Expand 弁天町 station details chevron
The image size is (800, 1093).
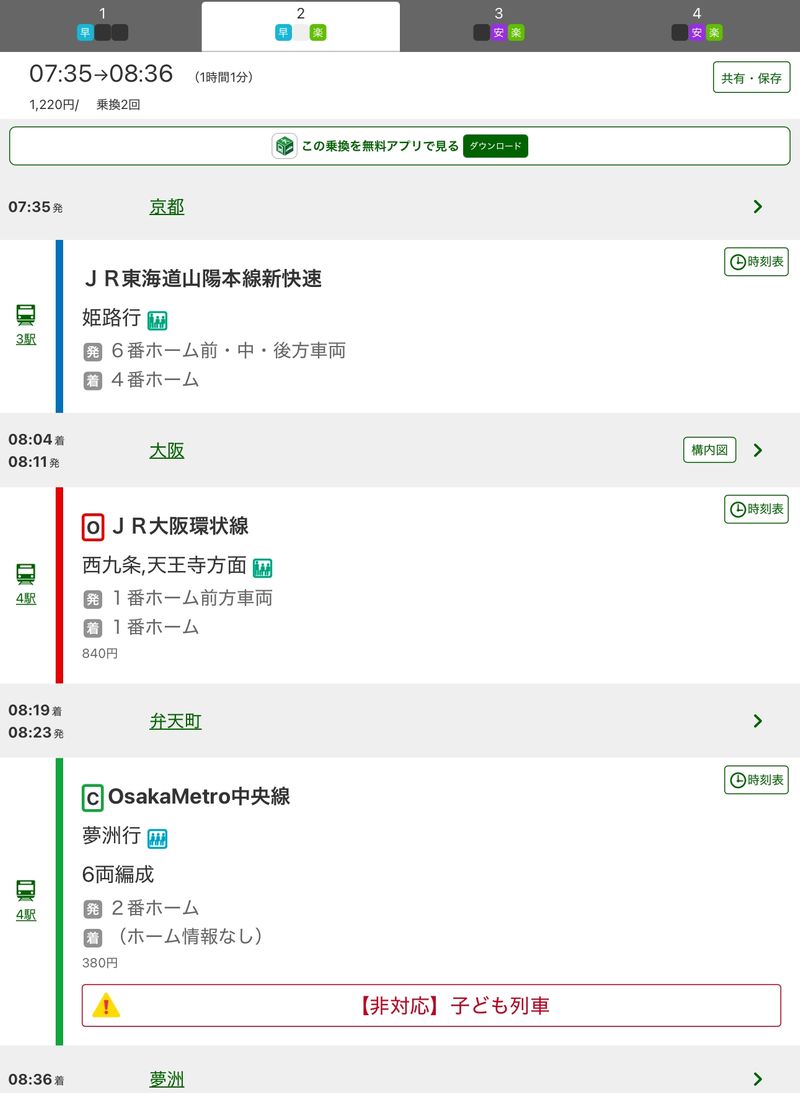(x=757, y=721)
